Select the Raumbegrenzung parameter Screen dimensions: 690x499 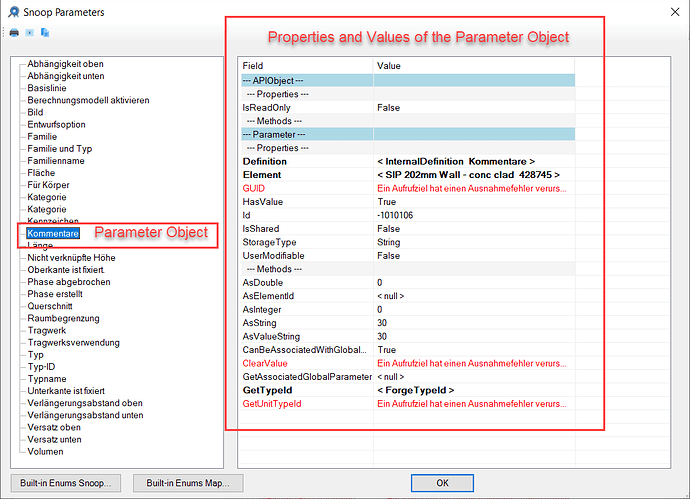pos(63,318)
